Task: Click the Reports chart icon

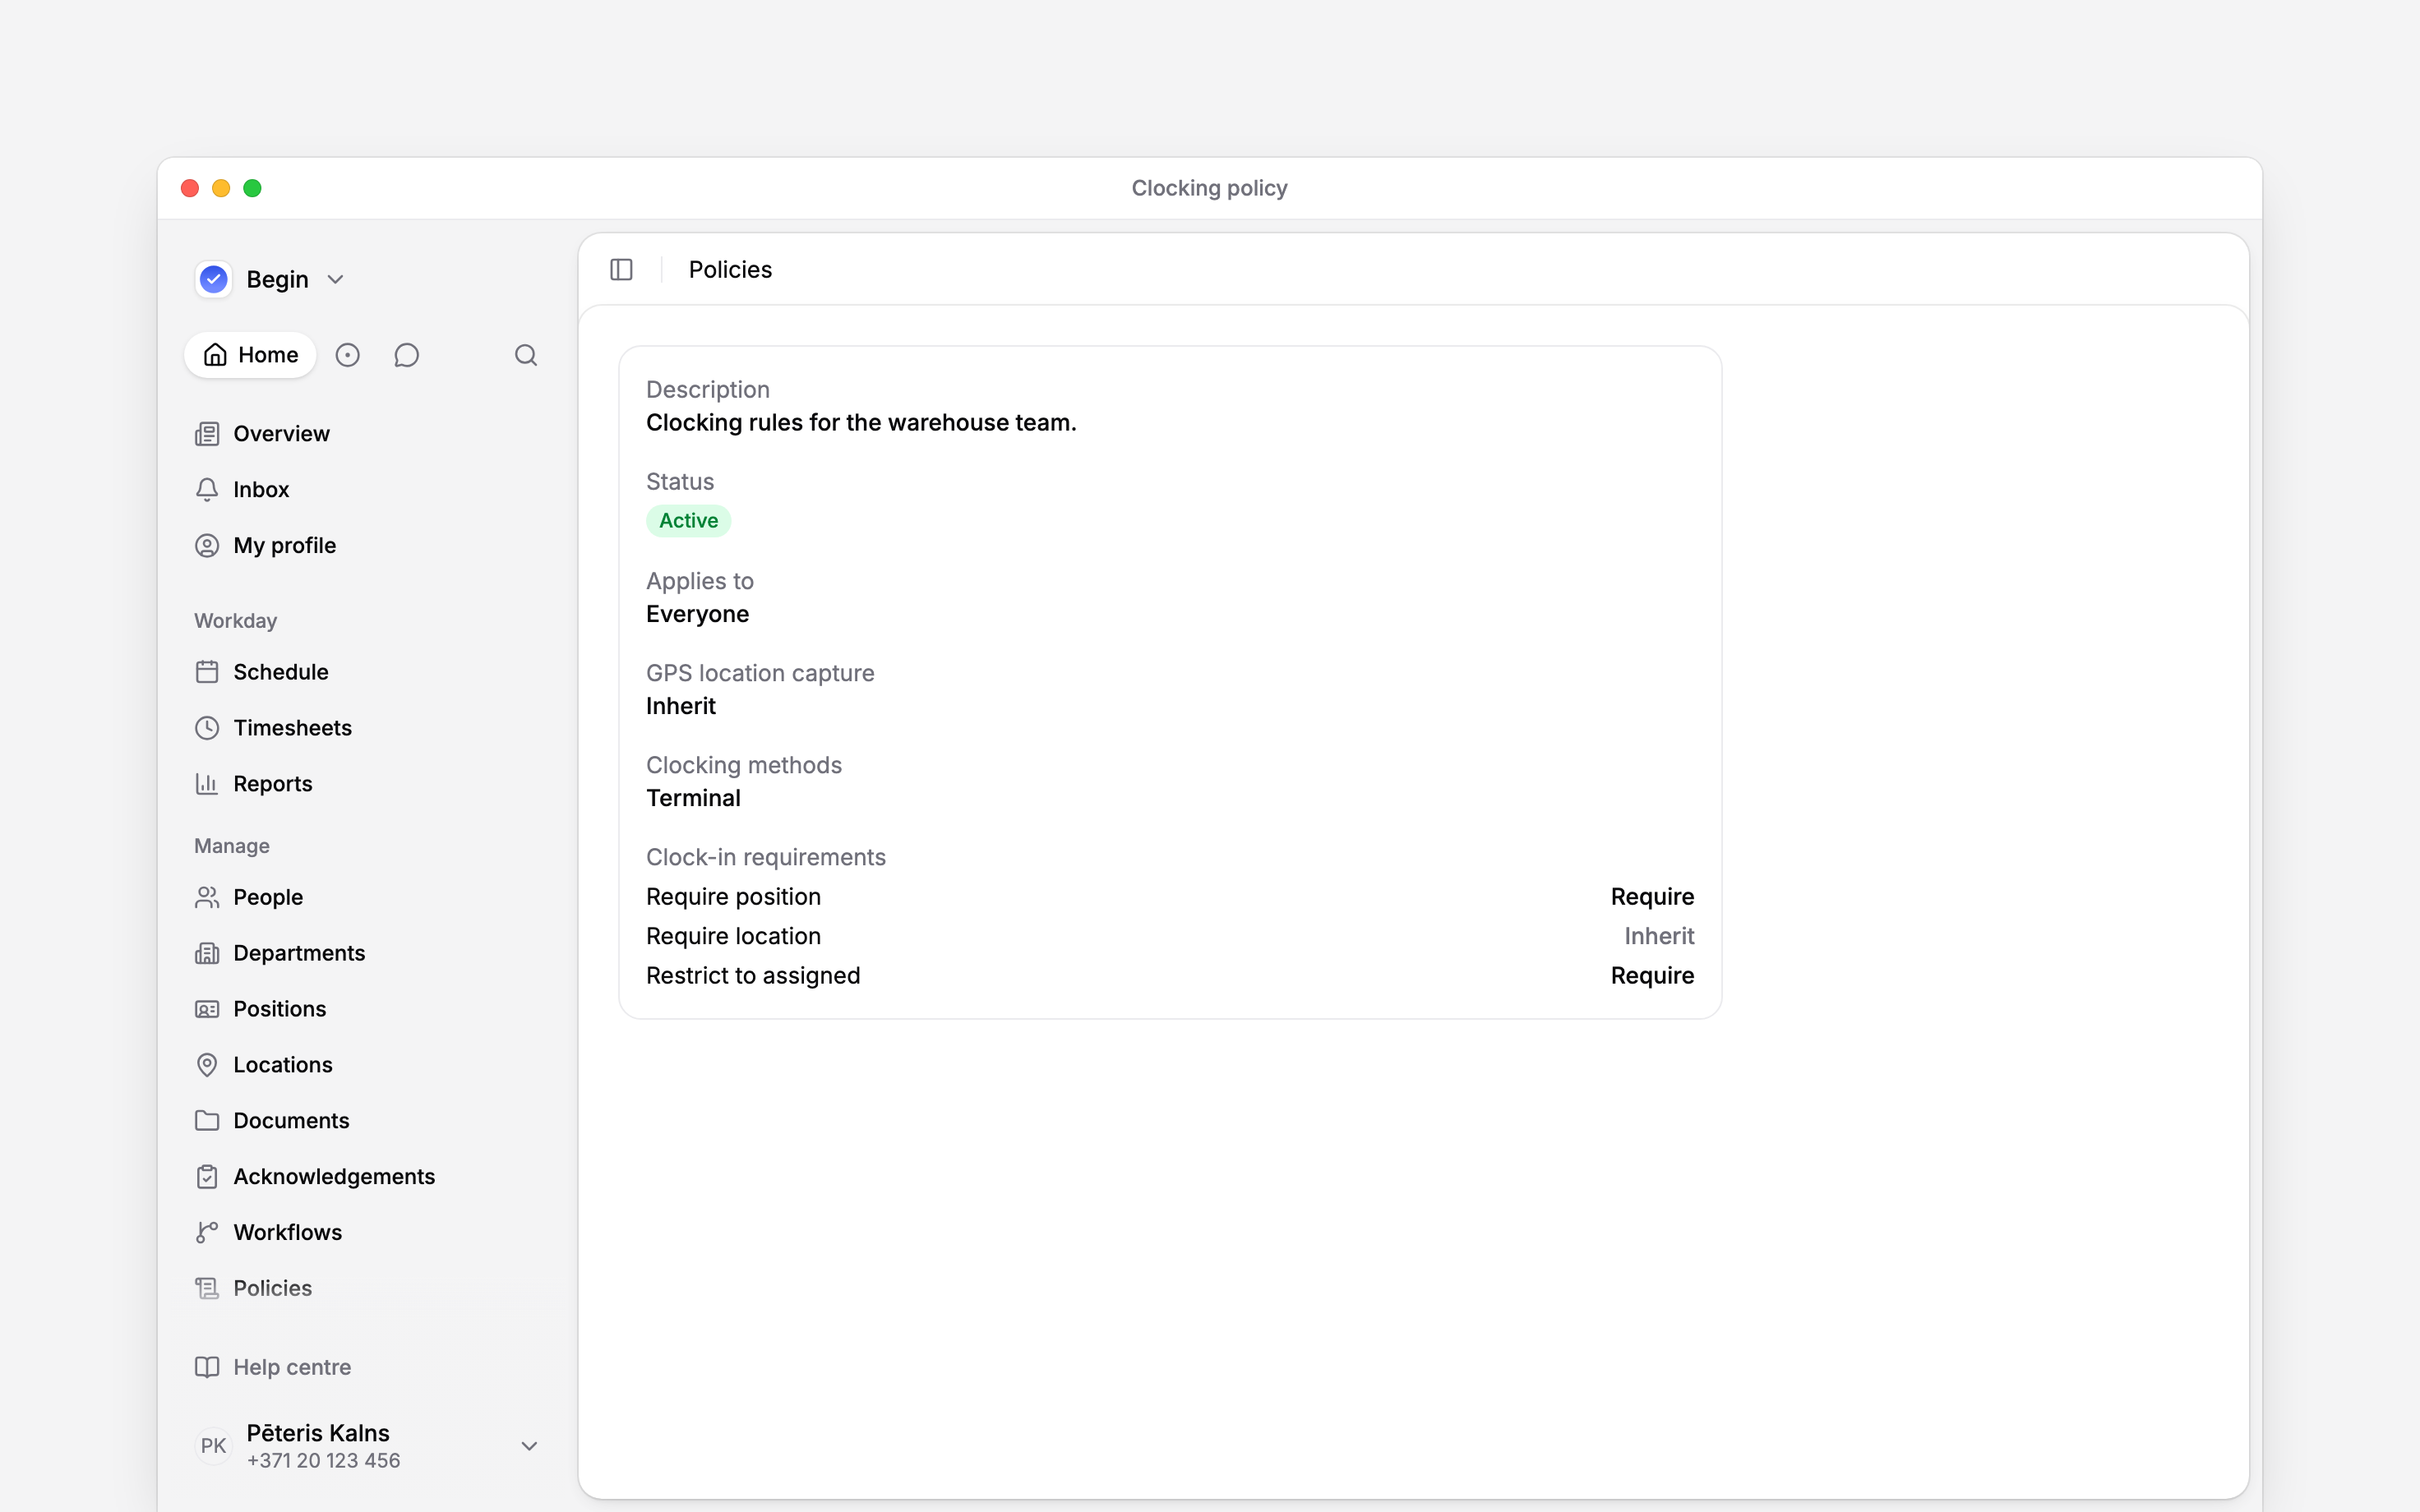Action: click(x=207, y=784)
